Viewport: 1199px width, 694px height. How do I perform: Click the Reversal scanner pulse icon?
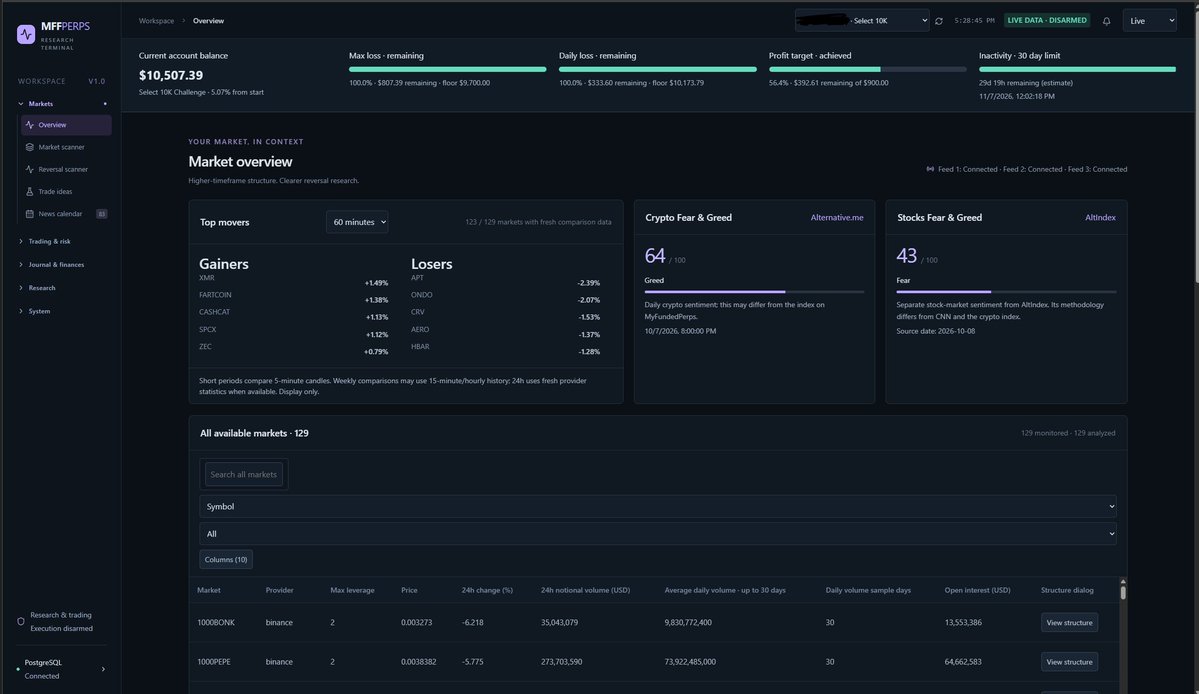point(30,169)
